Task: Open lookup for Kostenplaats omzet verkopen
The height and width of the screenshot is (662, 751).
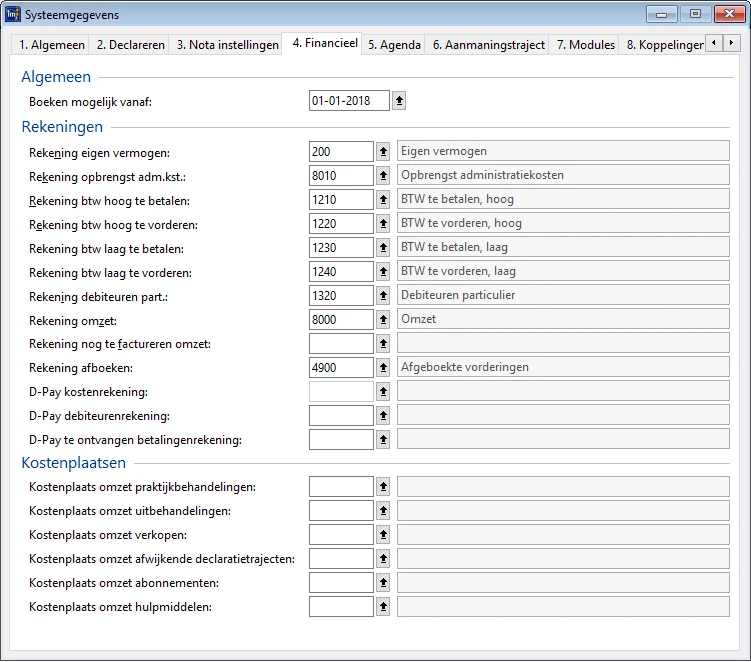Action: click(382, 535)
